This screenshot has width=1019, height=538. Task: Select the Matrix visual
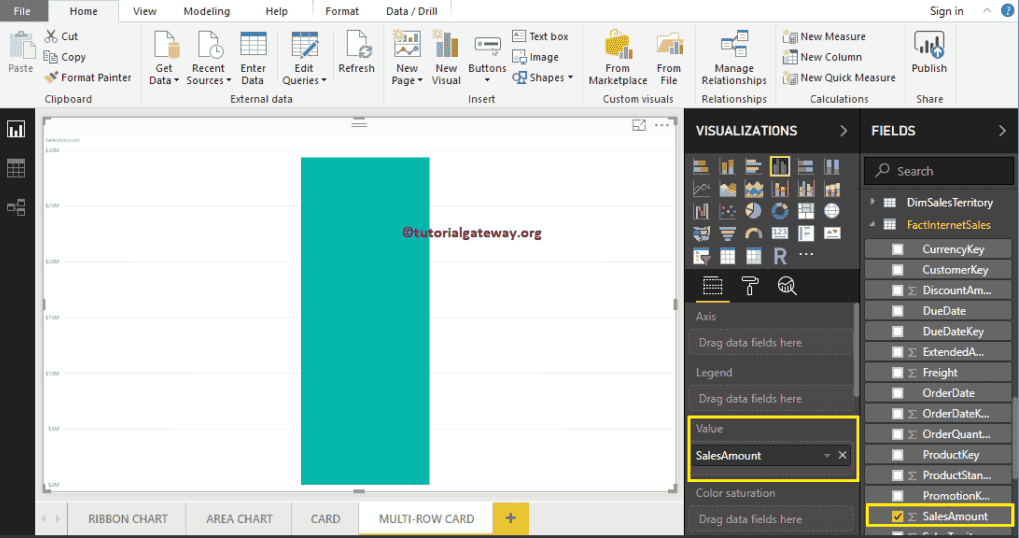(753, 256)
